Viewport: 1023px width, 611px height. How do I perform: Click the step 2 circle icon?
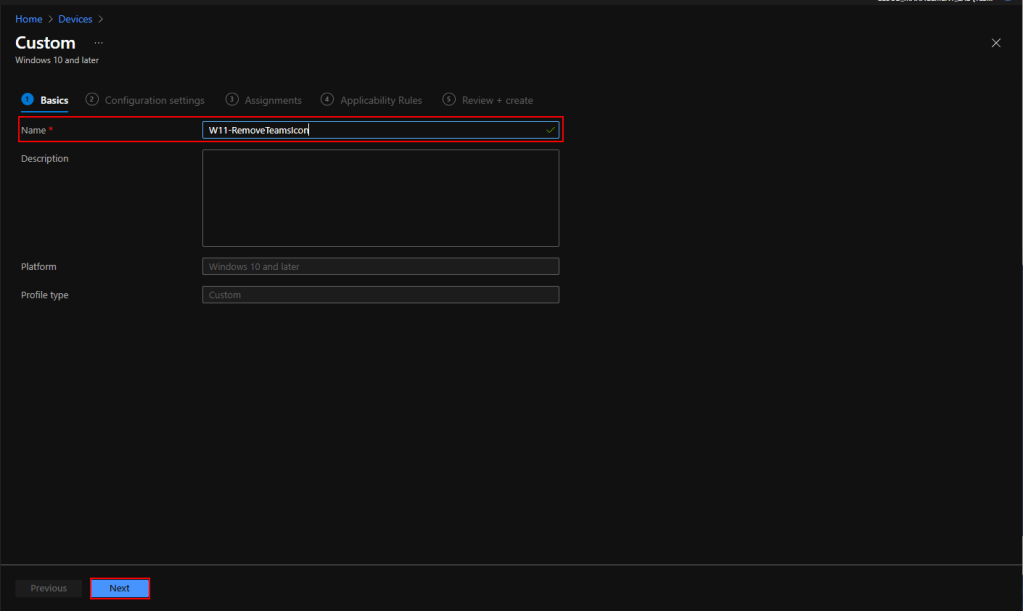pyautogui.click(x=92, y=99)
